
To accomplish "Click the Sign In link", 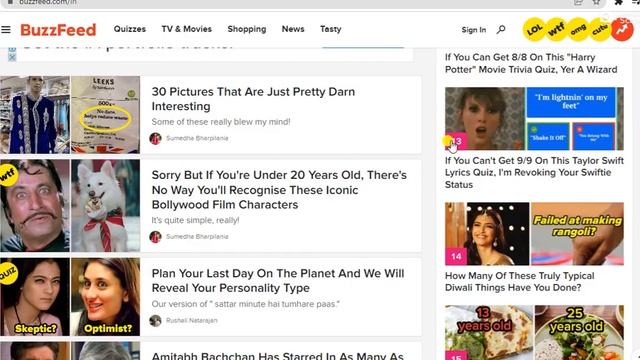I will [x=473, y=30].
